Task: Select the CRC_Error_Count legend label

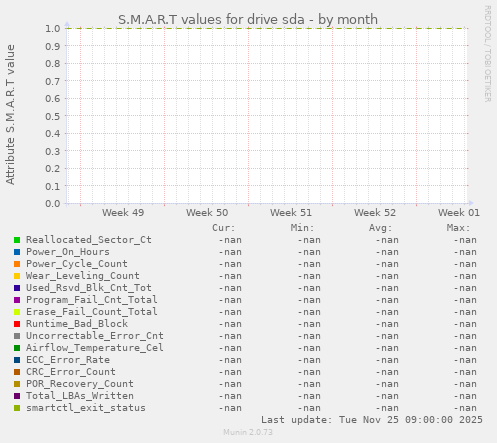Action: click(71, 372)
